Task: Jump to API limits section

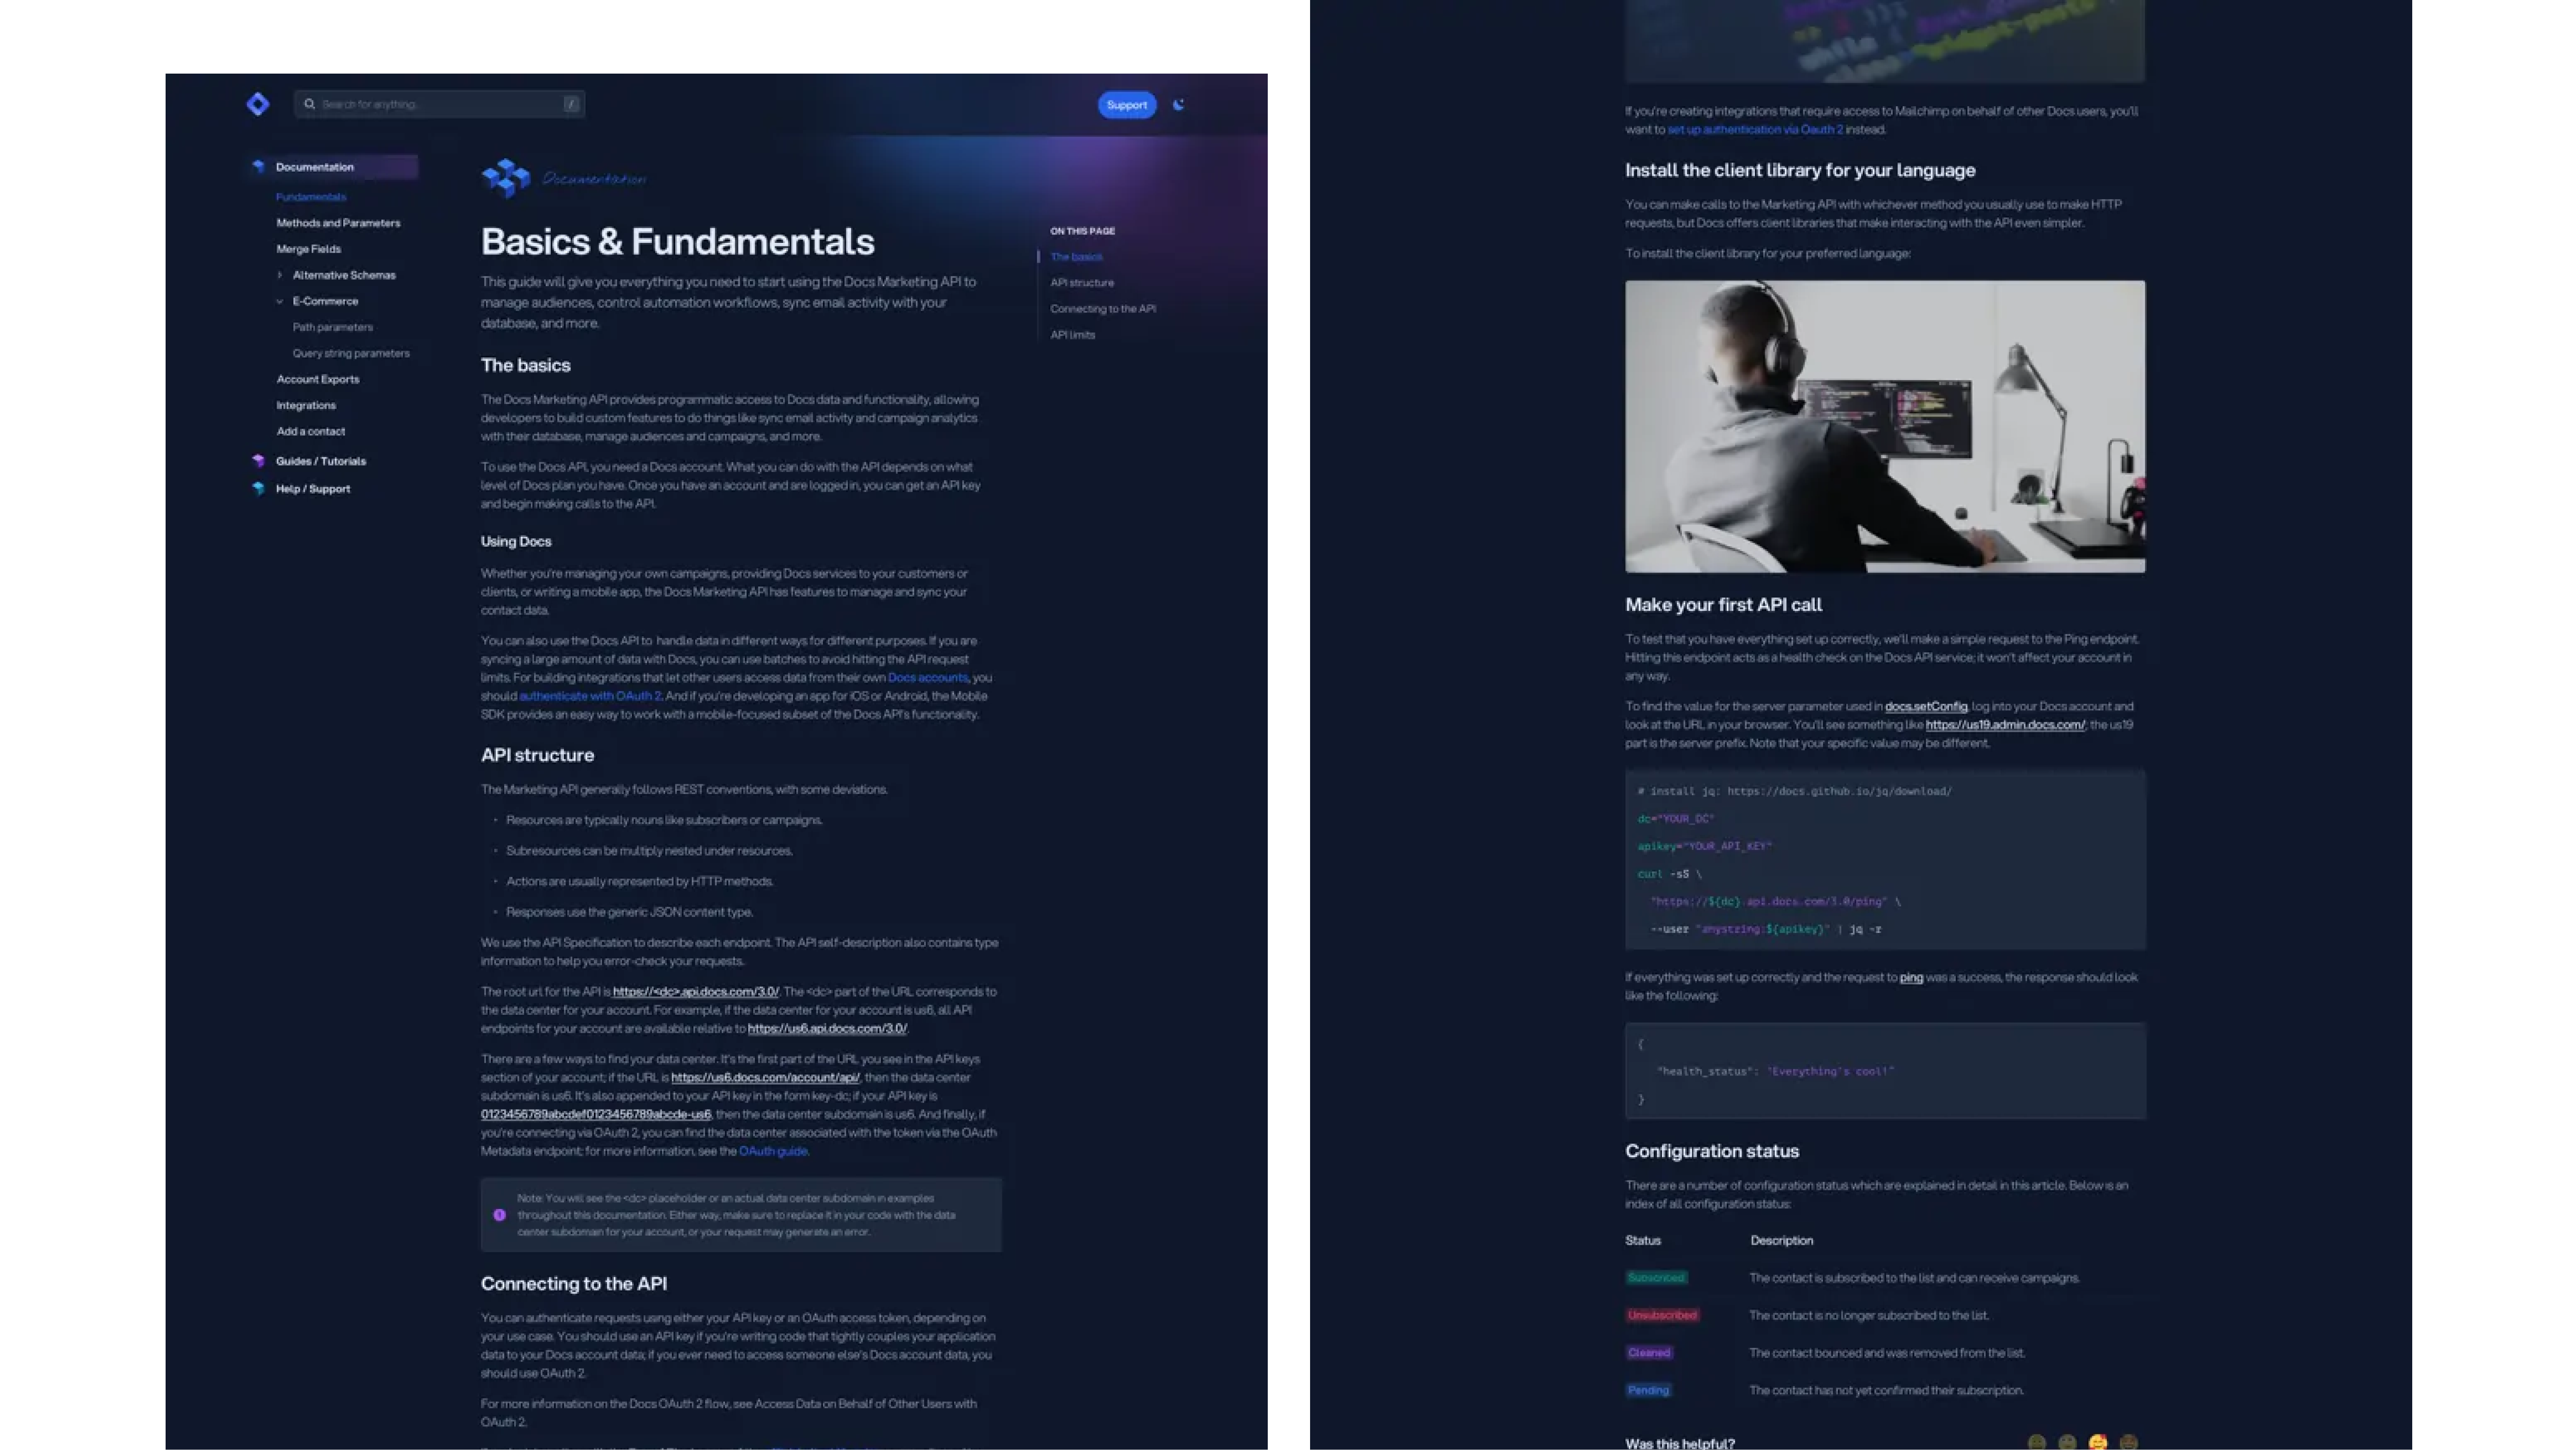Action: (x=1073, y=335)
